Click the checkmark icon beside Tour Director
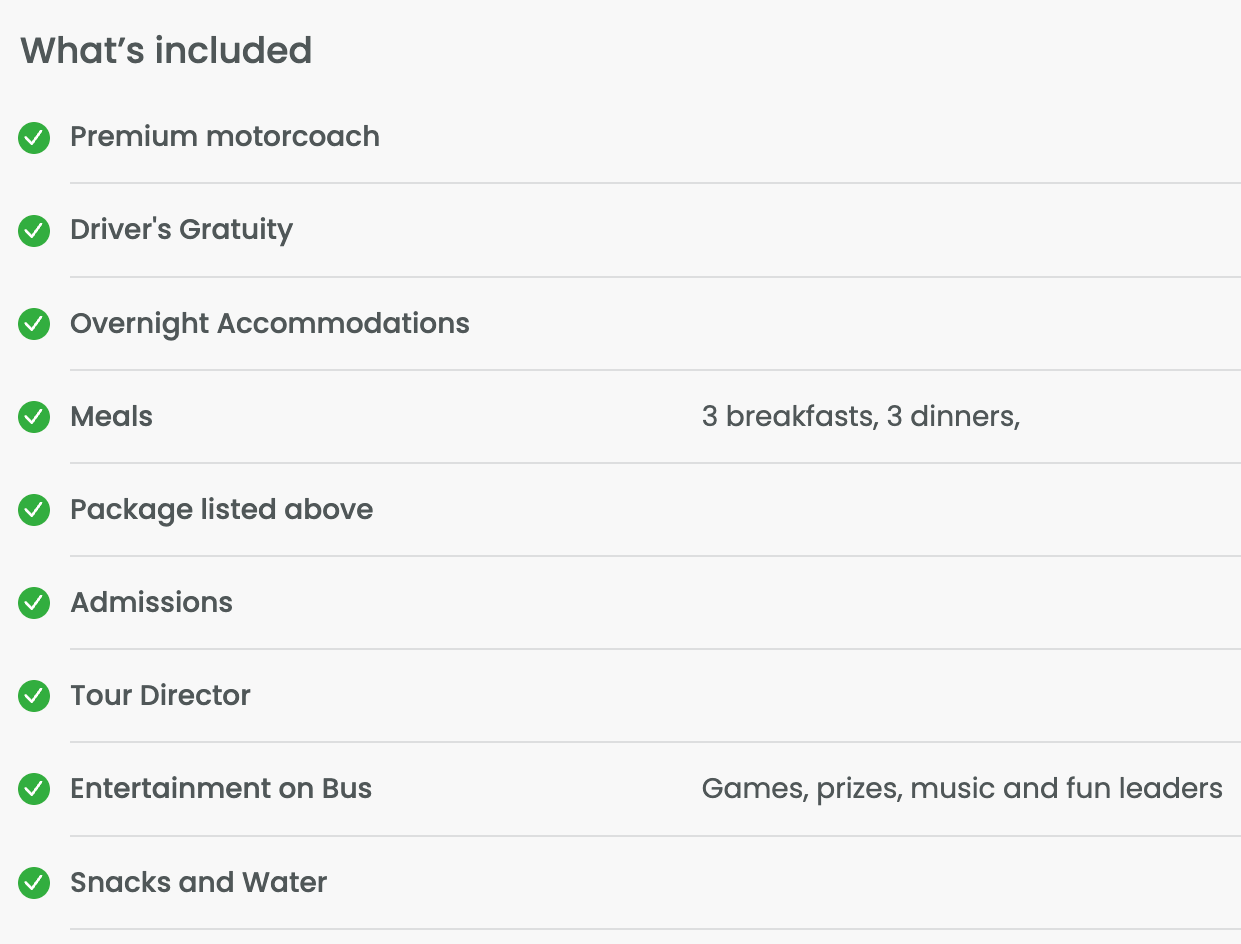 (x=34, y=696)
